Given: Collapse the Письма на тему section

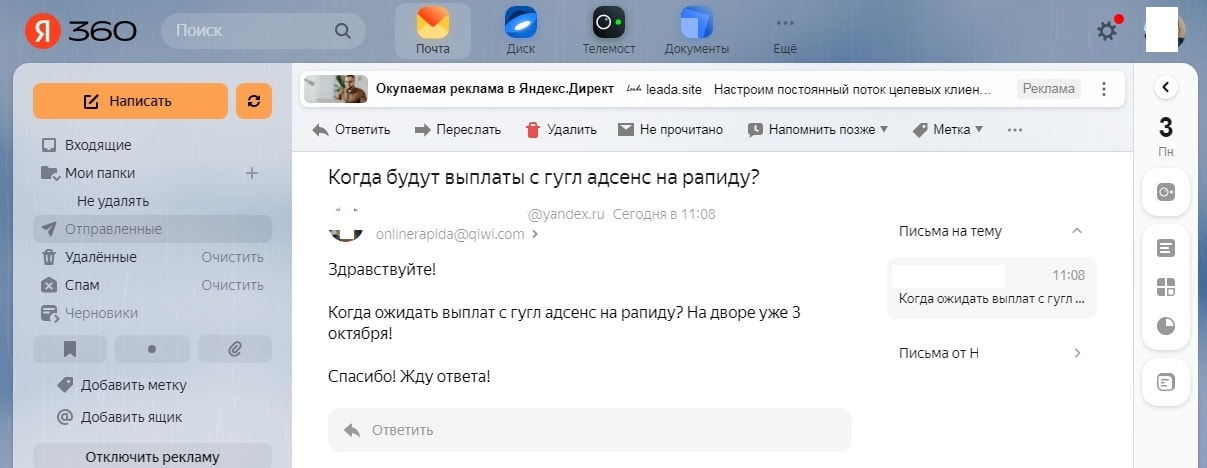Looking at the screenshot, I should [x=1077, y=231].
